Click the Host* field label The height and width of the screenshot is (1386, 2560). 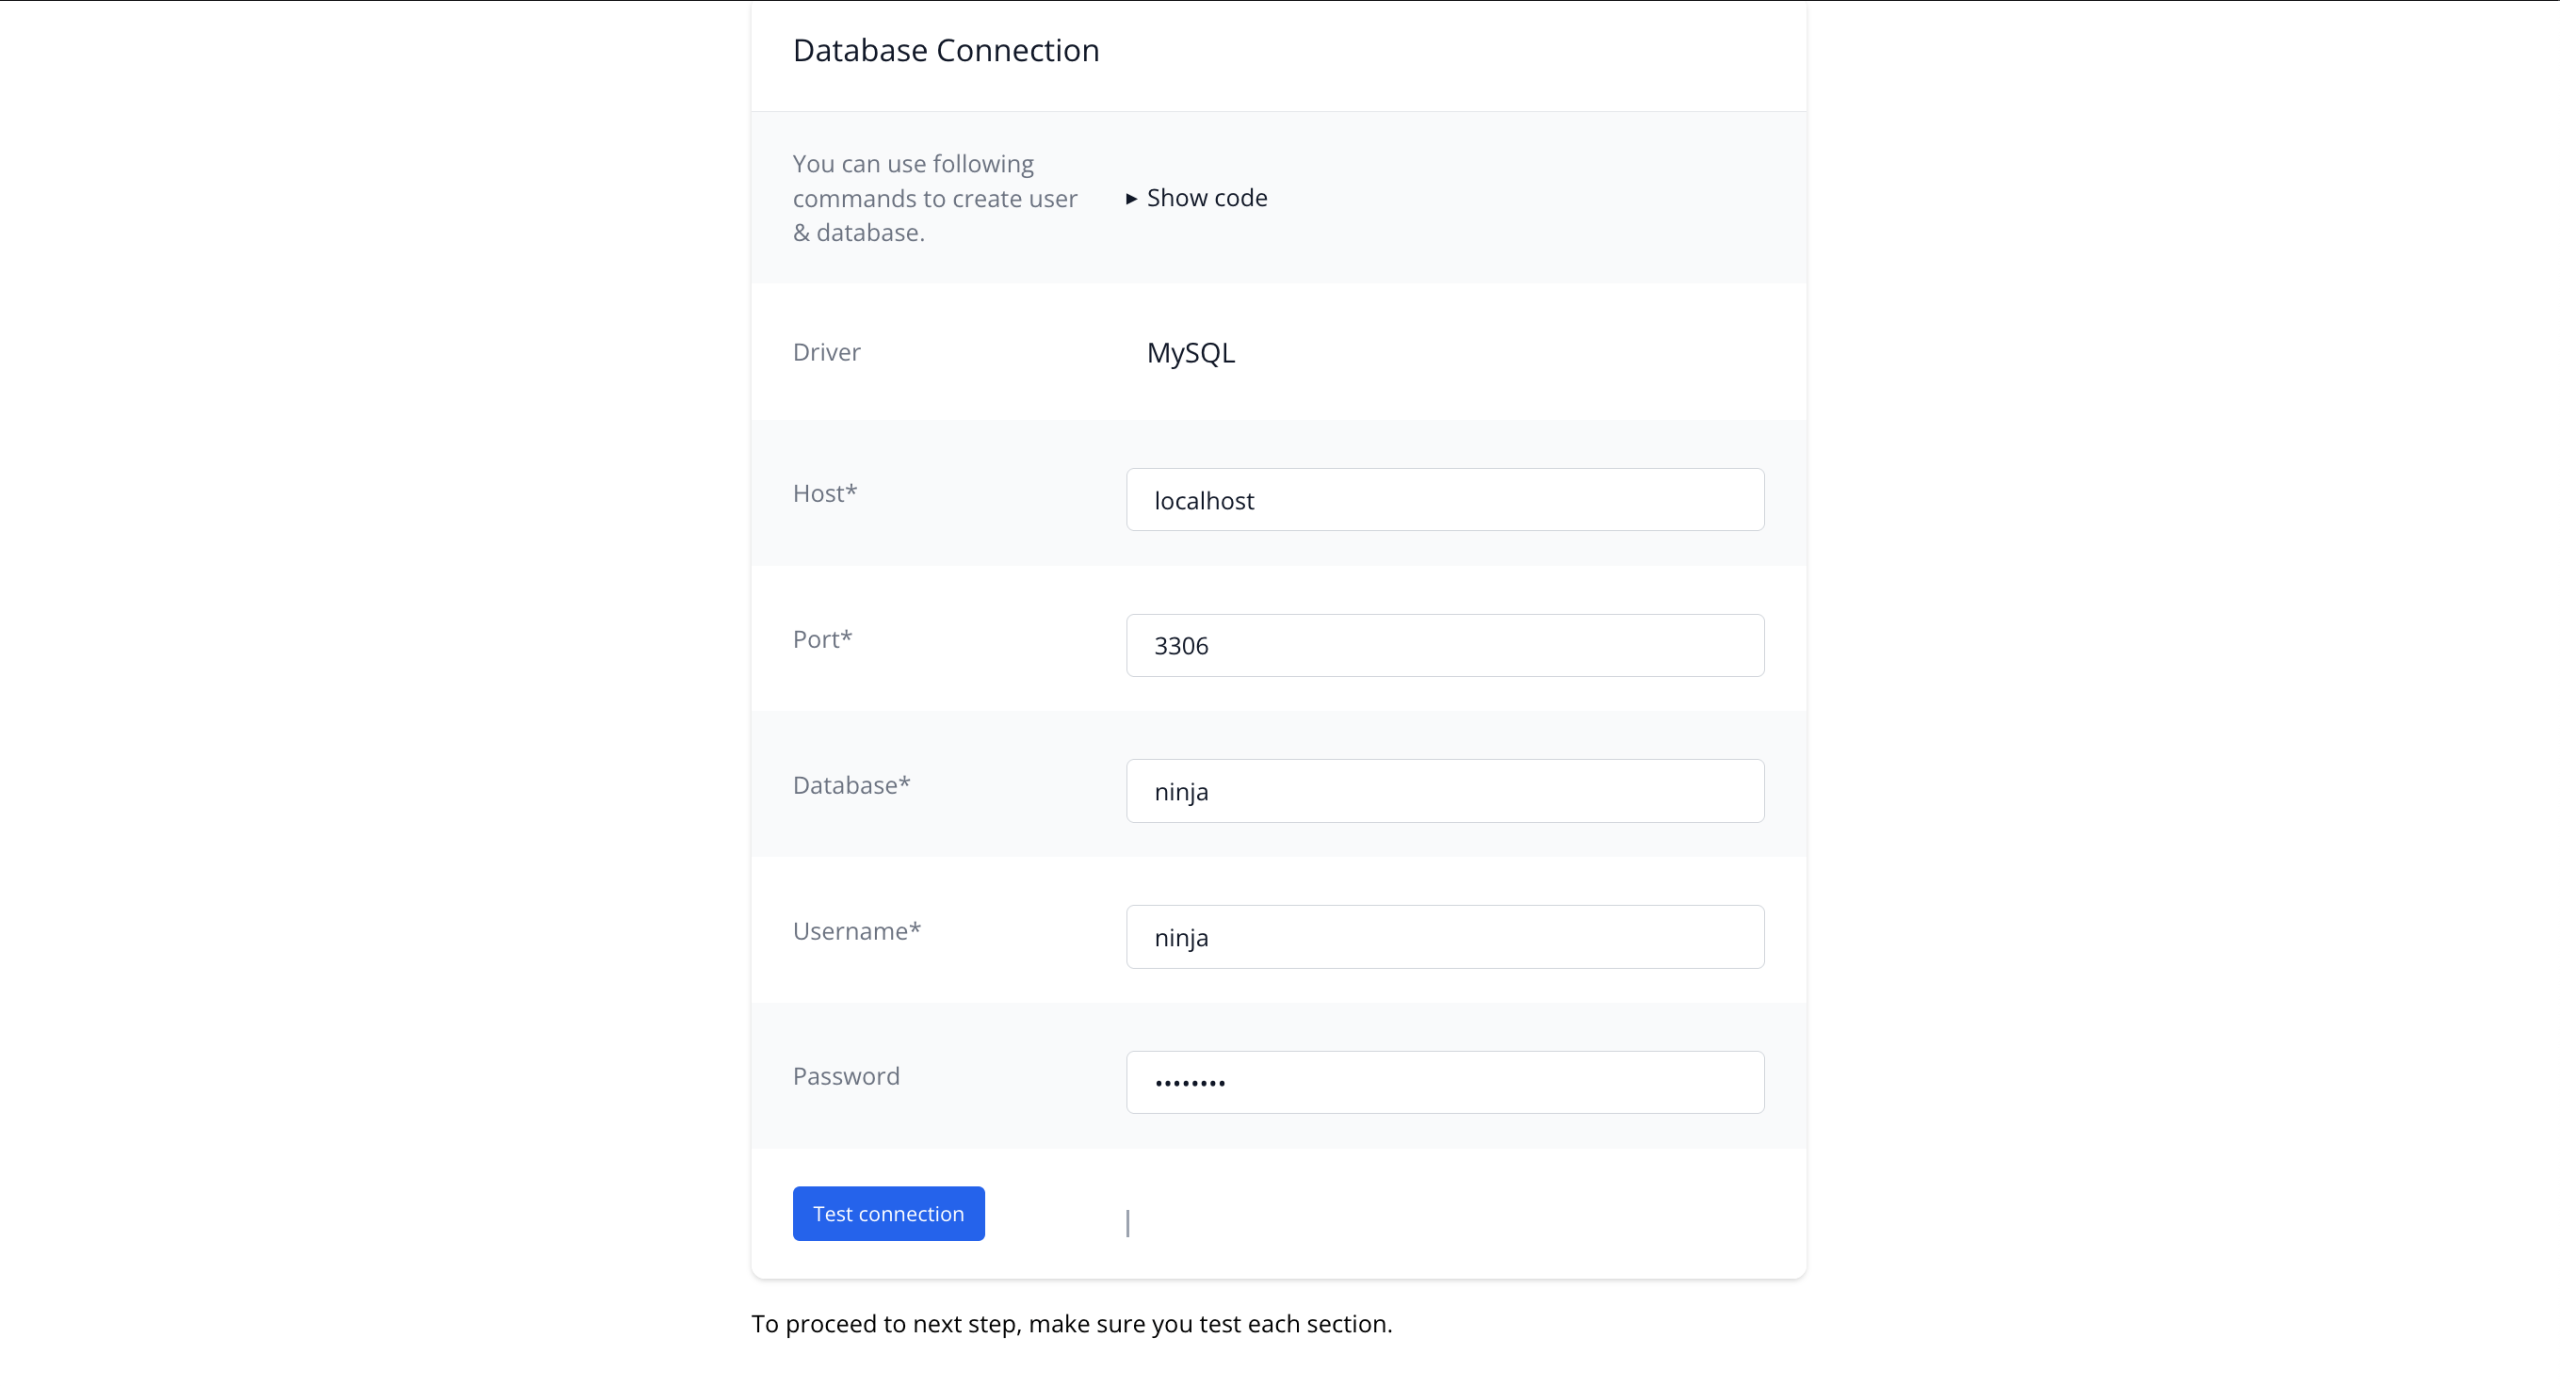(825, 493)
